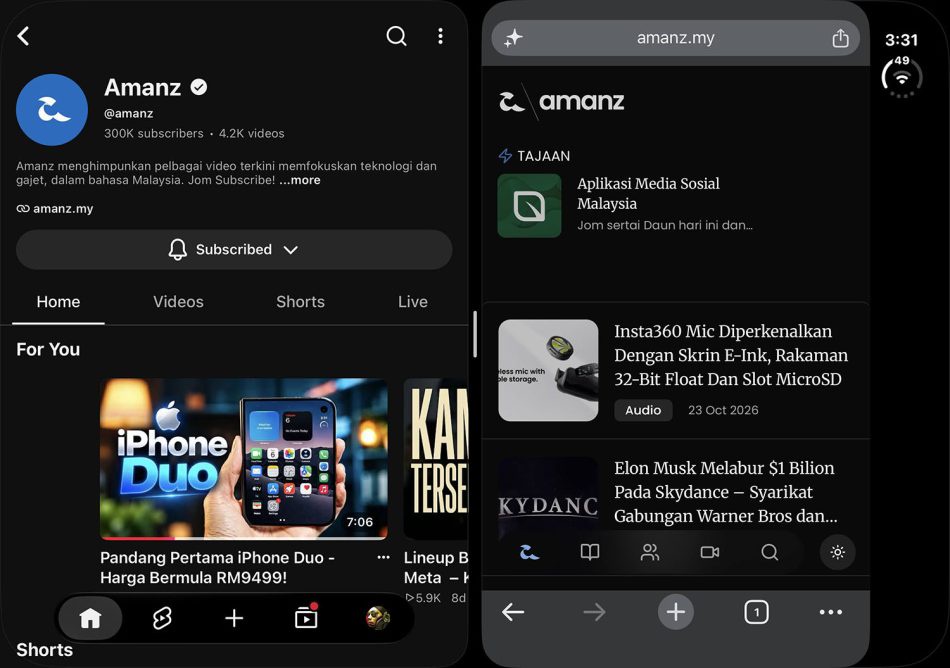
Task: Switch to the Home tab on Amanz channel
Action: [58, 302]
